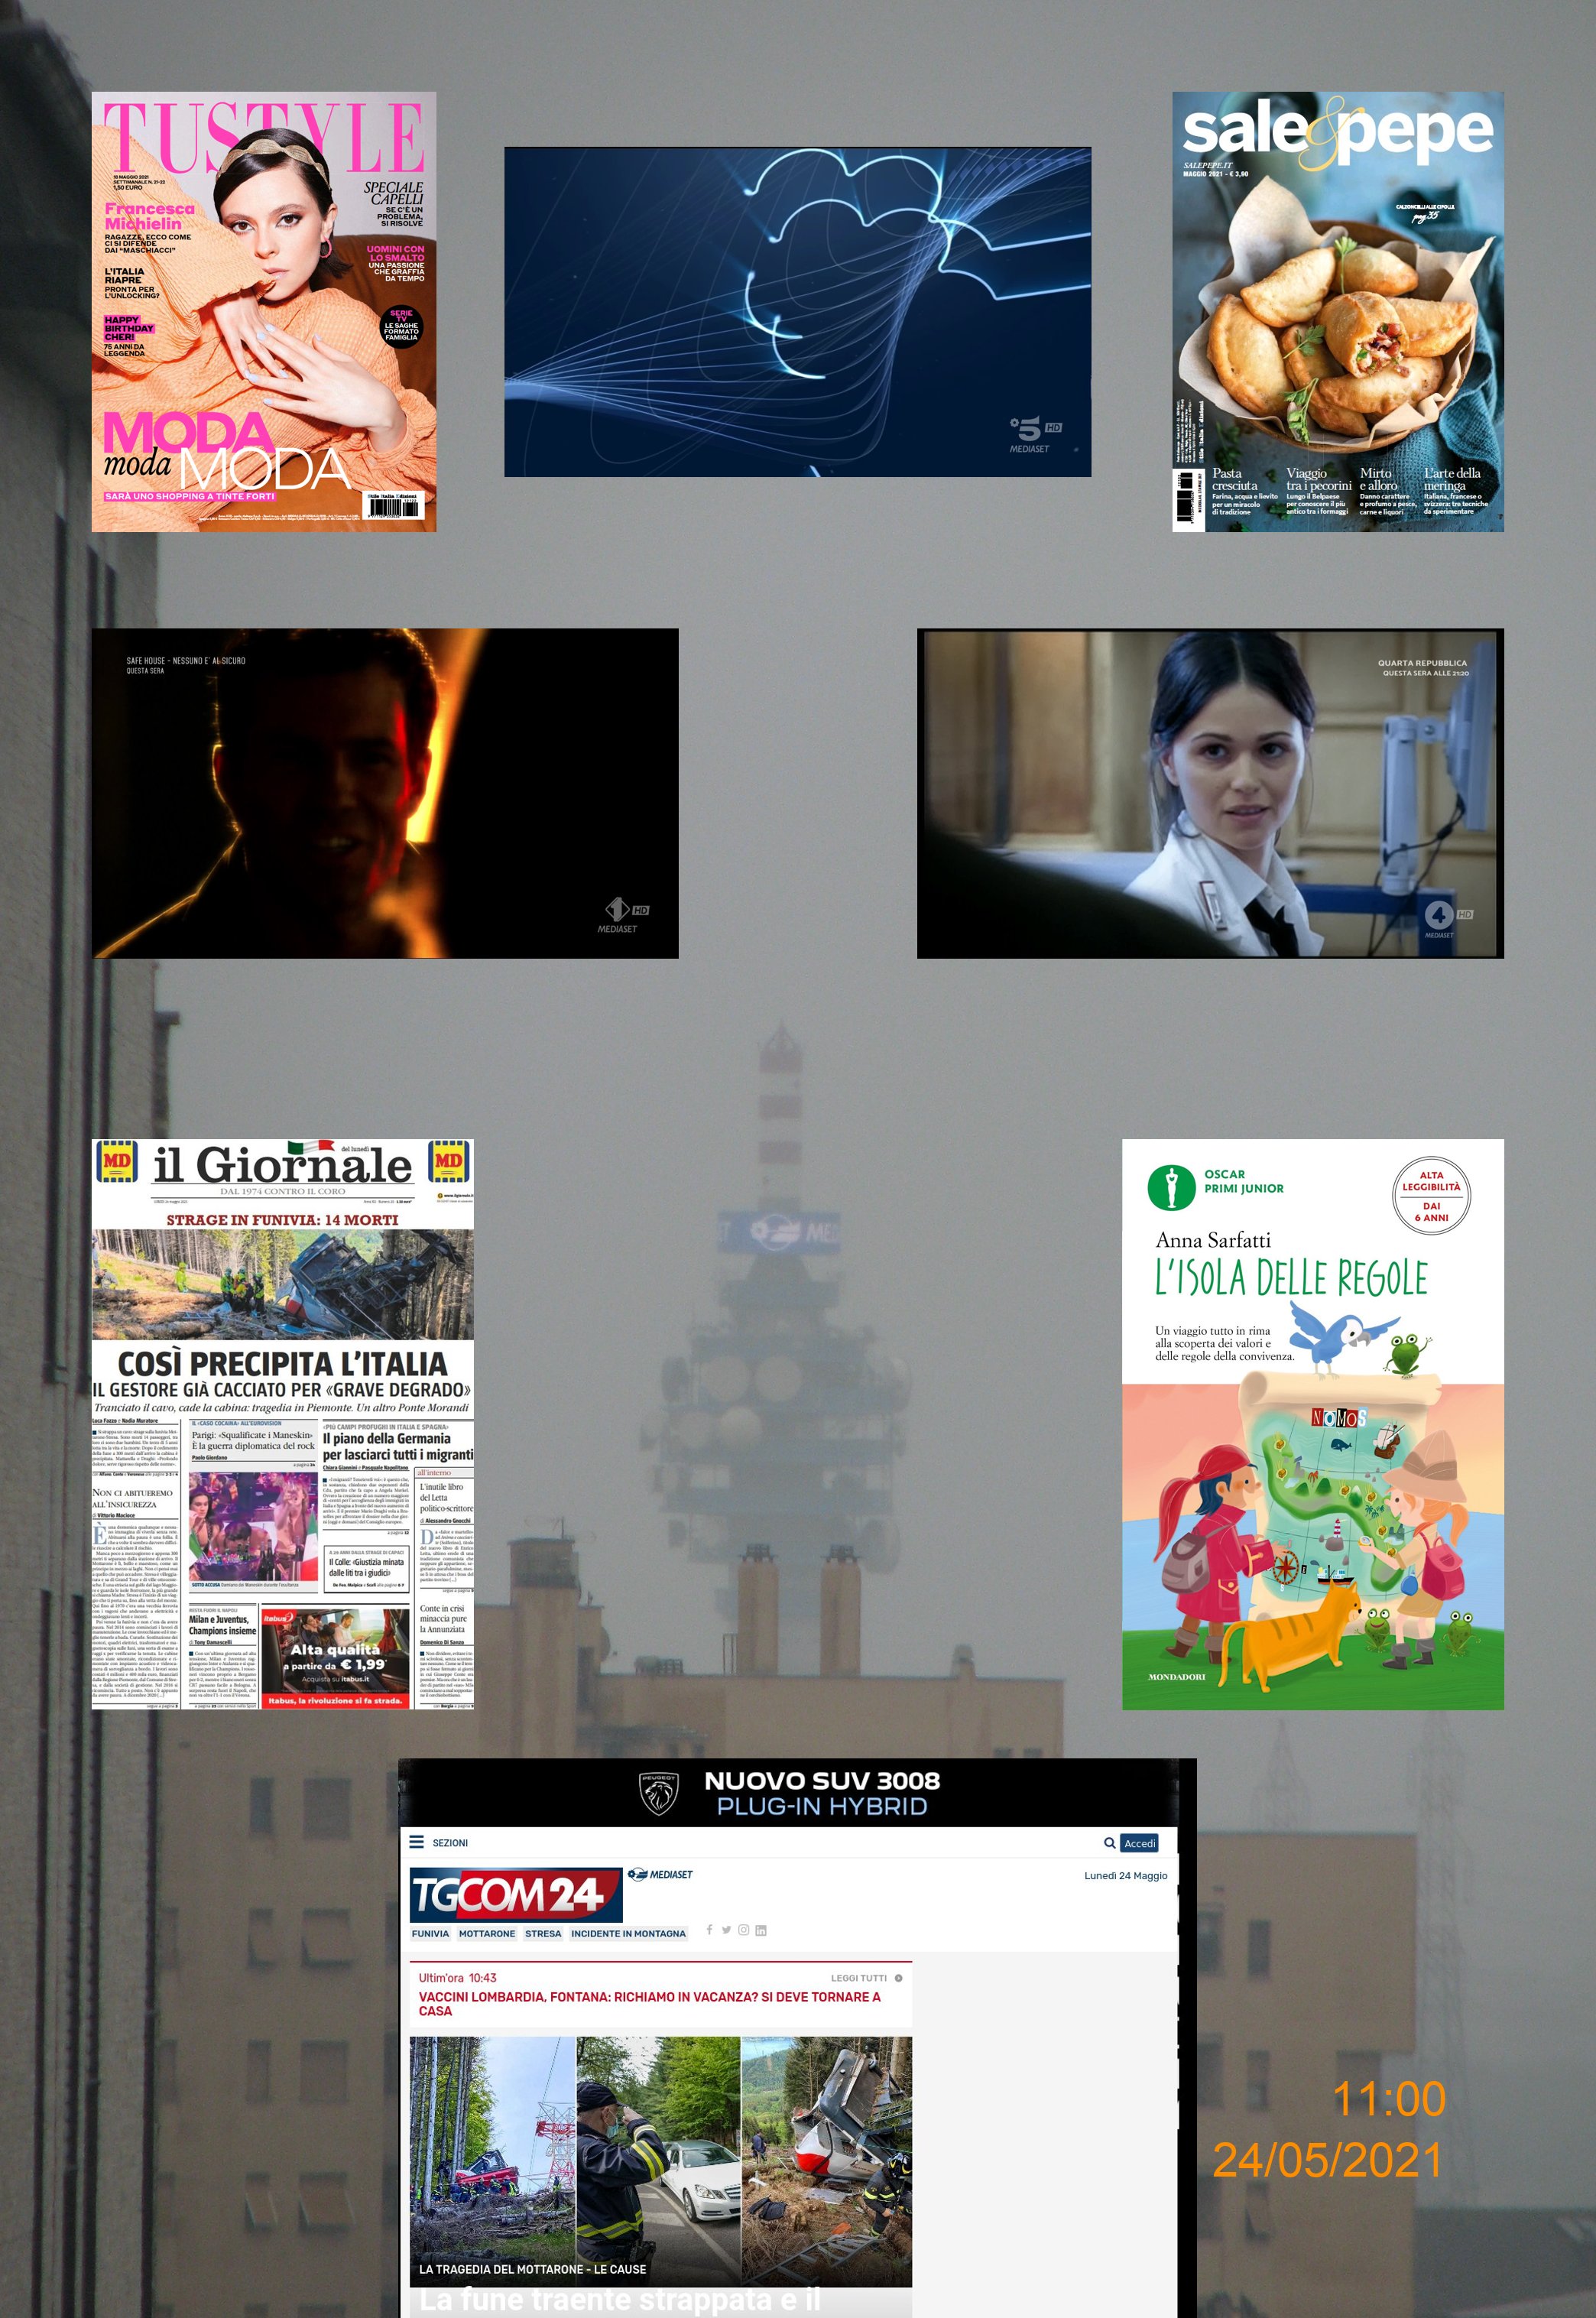Image resolution: width=1596 pixels, height=2318 pixels.
Task: Click the Ultim'ora 10:43 label
Action: [x=457, y=1978]
